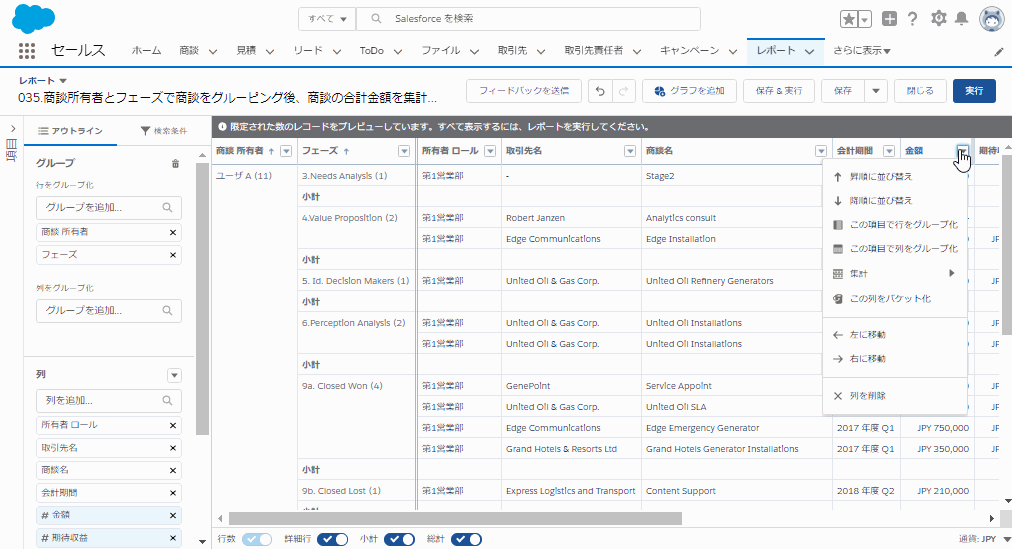The height and width of the screenshot is (549, 1012).
Task: Go to the ホーム navigation tab
Action: pos(147,50)
